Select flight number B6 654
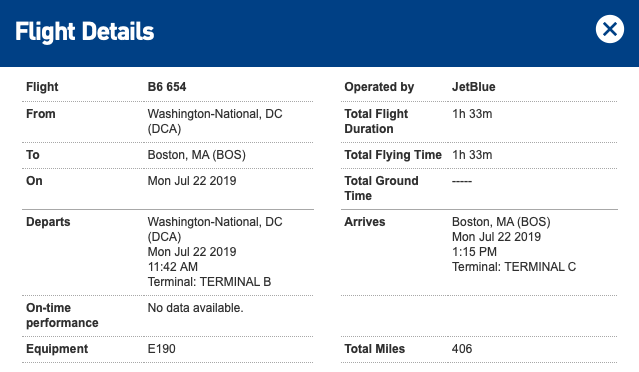This screenshot has height=372, width=639. pyautogui.click(x=167, y=87)
